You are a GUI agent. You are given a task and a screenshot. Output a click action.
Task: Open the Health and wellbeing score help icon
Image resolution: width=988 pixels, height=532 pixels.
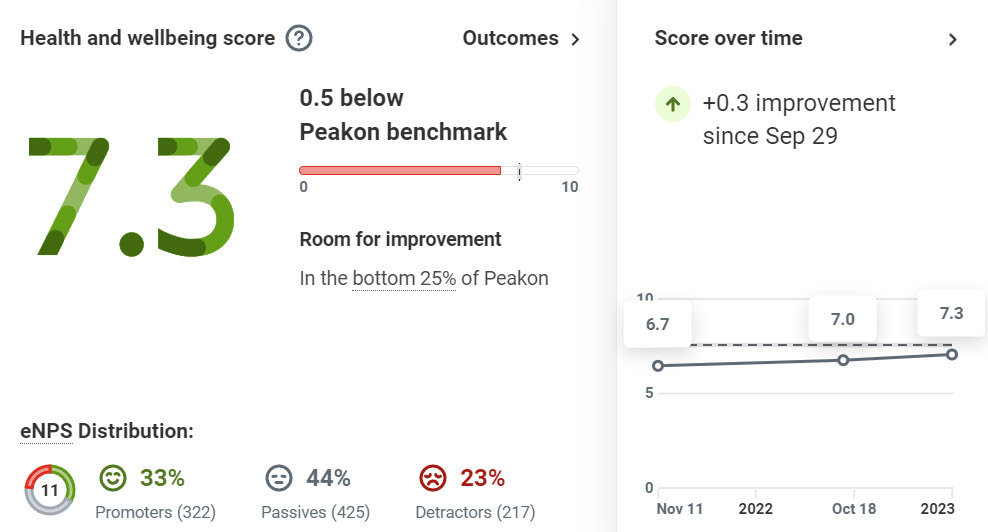click(299, 39)
